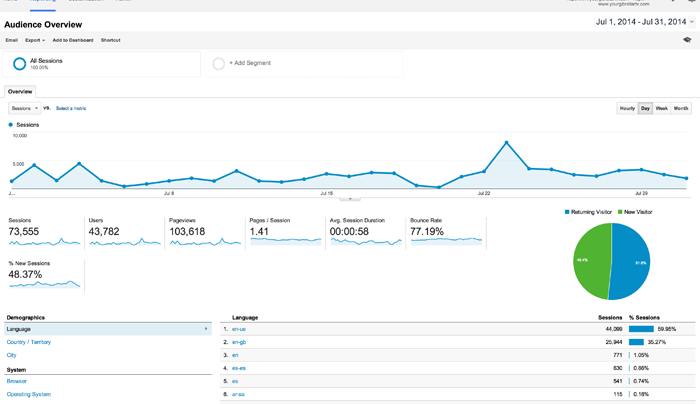The image size is (700, 404).
Task: Open the Export dropdown
Action: pos(35,40)
